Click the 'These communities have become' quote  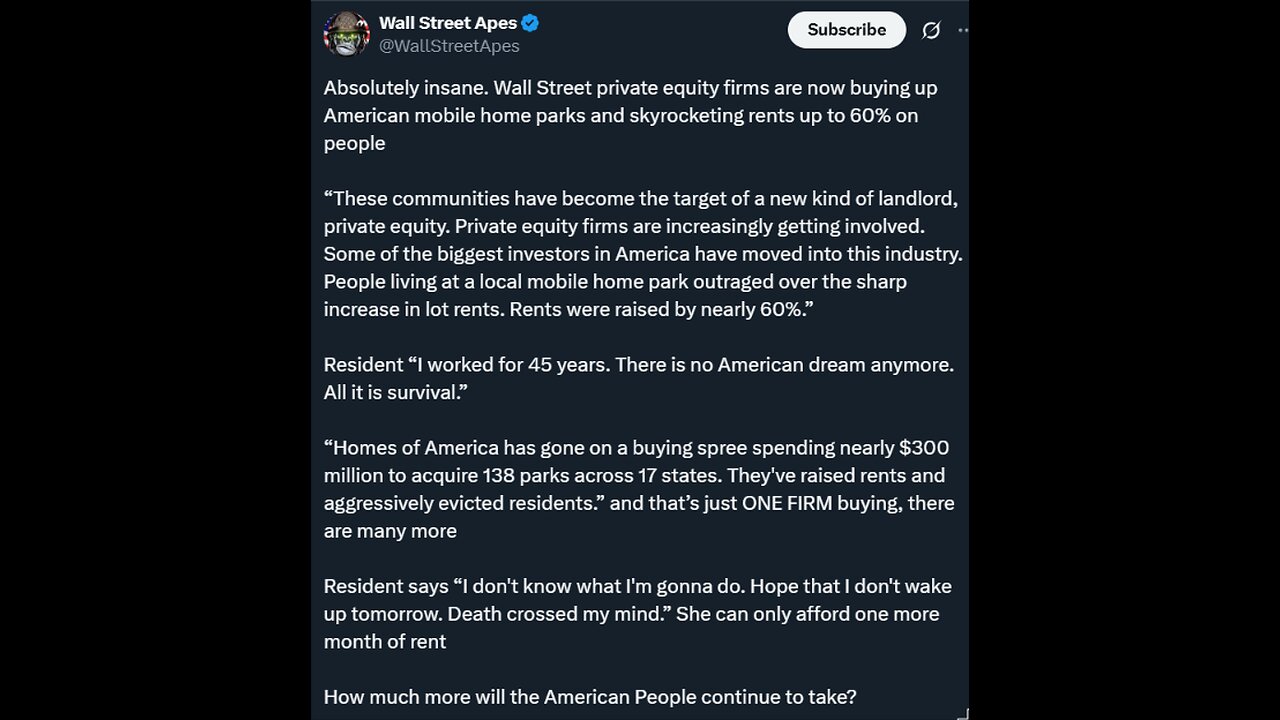(640, 198)
